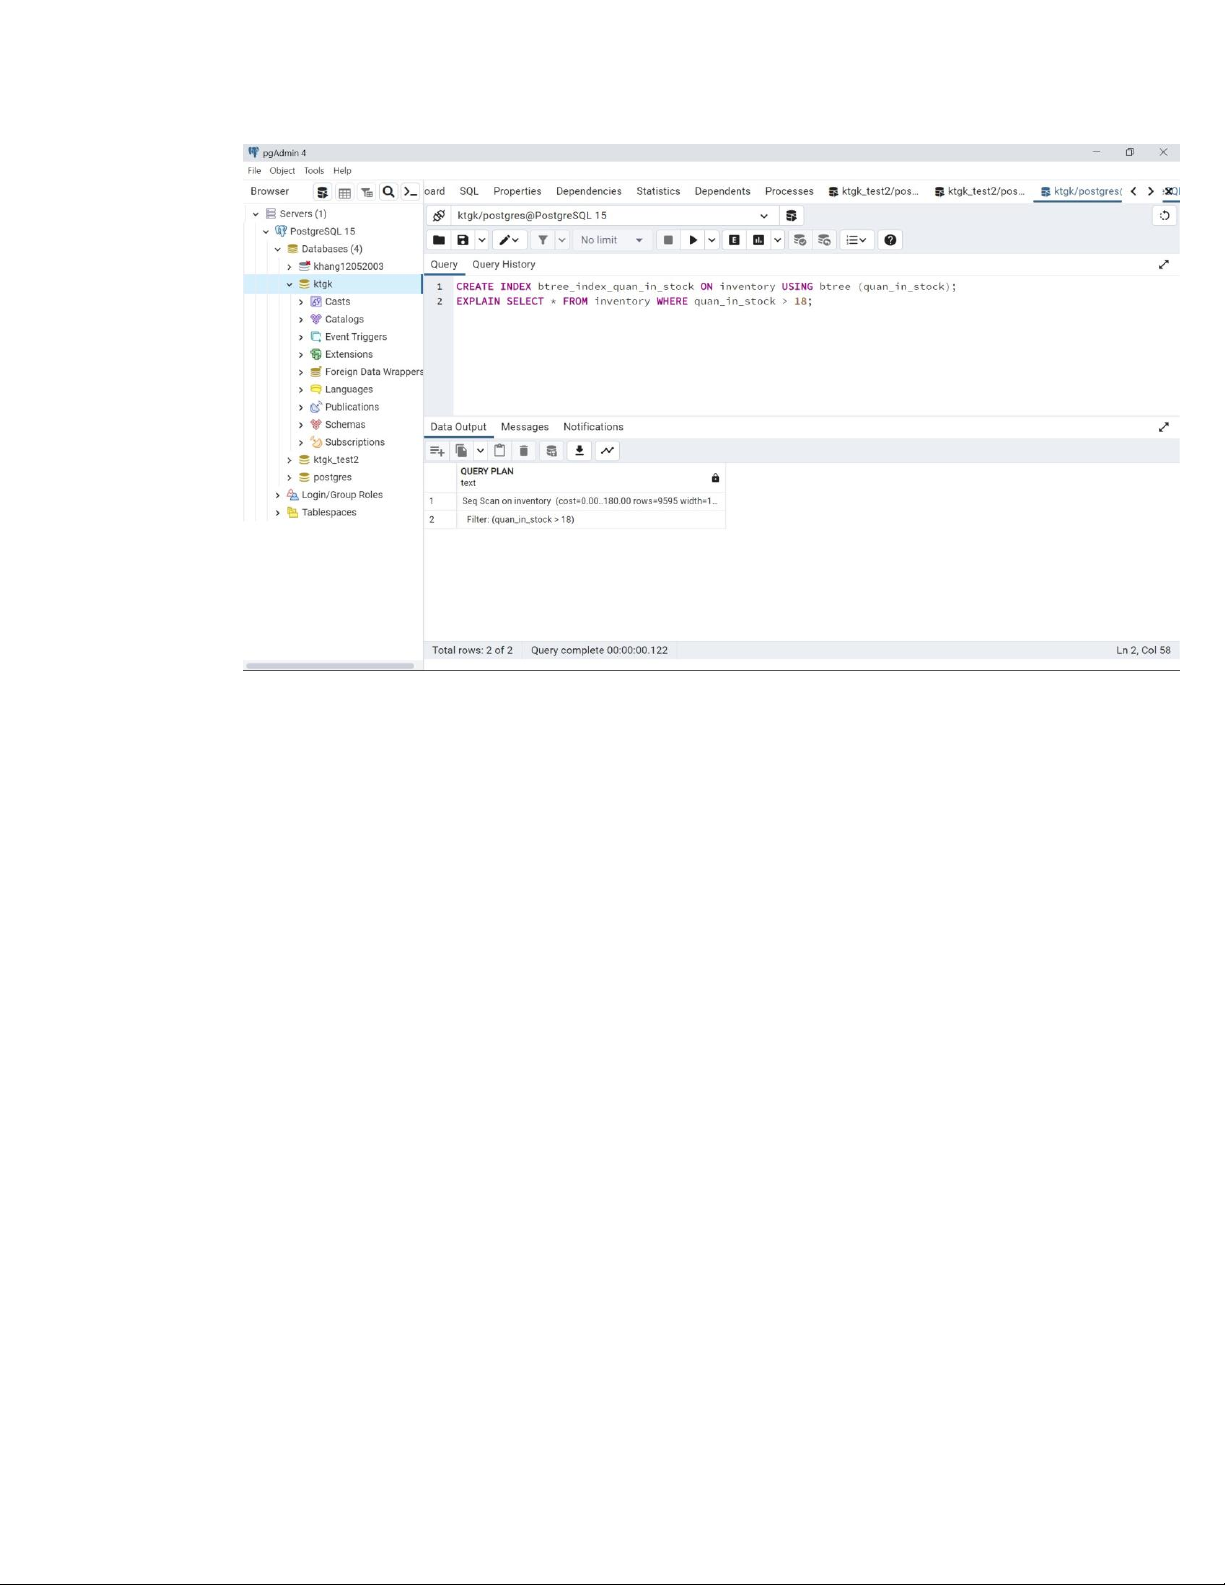Execute the query with the play button
The image size is (1225, 1585).
coord(693,240)
